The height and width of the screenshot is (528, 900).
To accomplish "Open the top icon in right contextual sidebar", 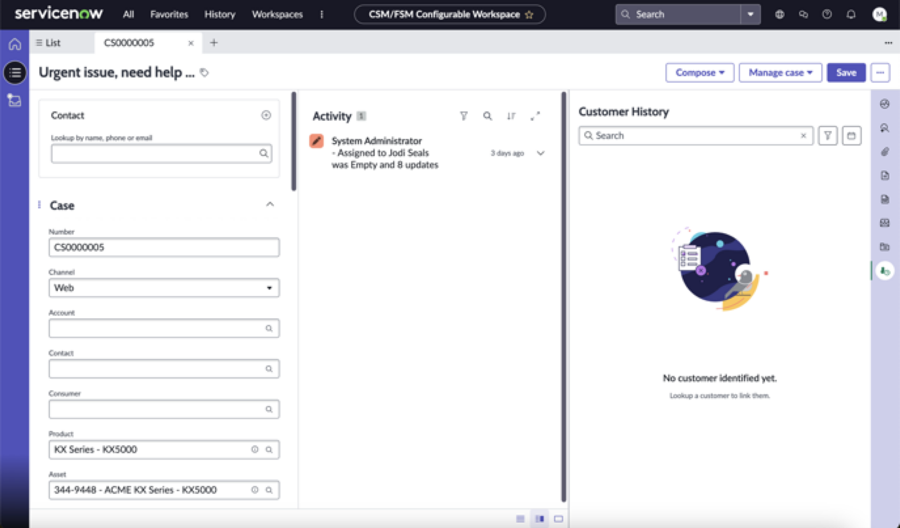I will point(885,104).
